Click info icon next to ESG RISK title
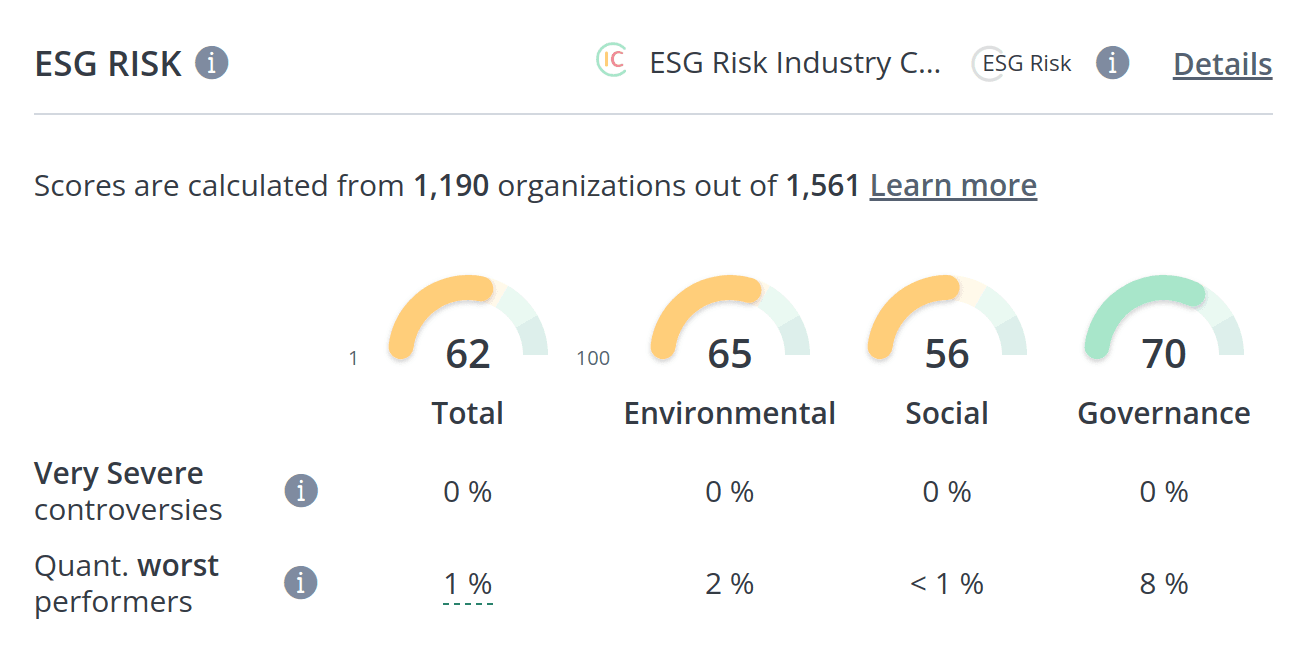The image size is (1306, 665). point(212,63)
